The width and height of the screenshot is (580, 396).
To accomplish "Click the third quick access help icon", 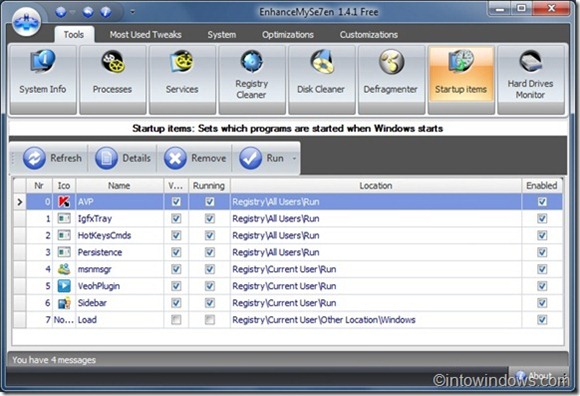I will pos(106,12).
